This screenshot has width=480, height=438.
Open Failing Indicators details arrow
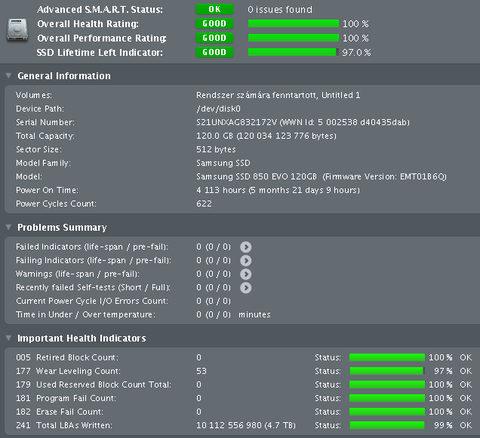[x=246, y=261]
